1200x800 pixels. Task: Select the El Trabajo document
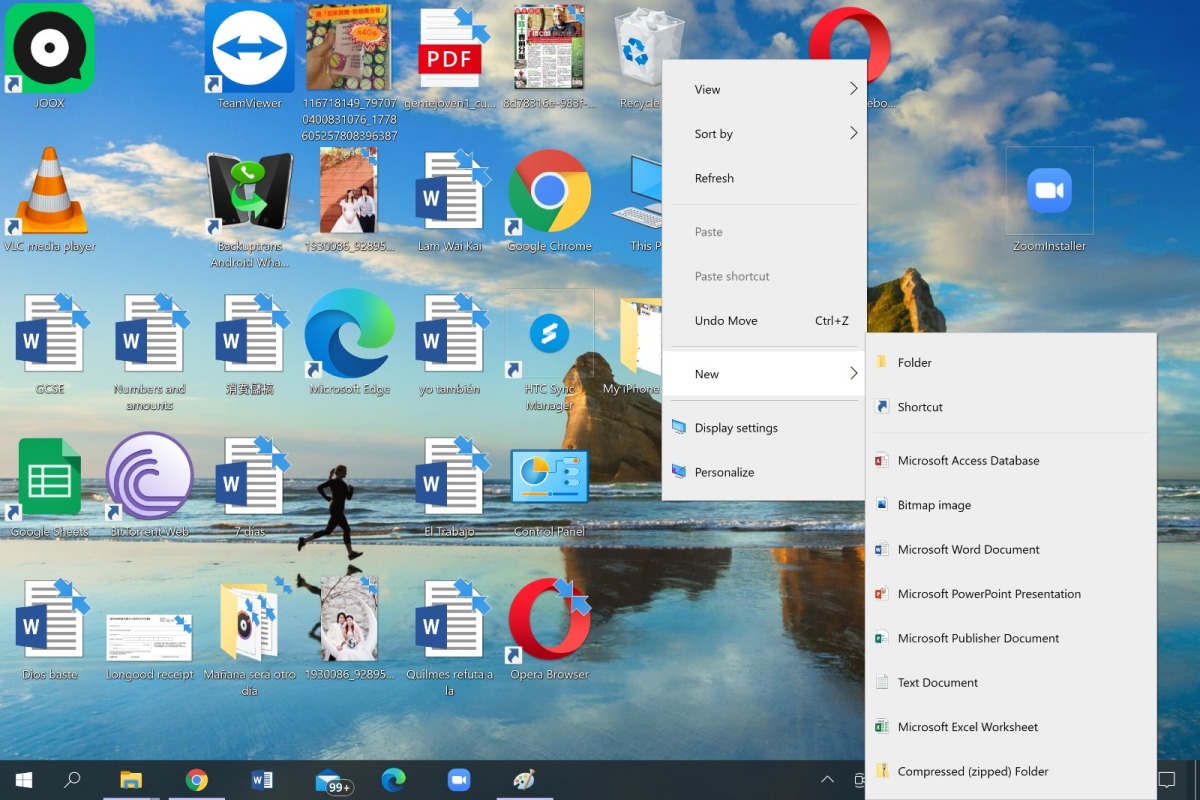tap(450, 486)
